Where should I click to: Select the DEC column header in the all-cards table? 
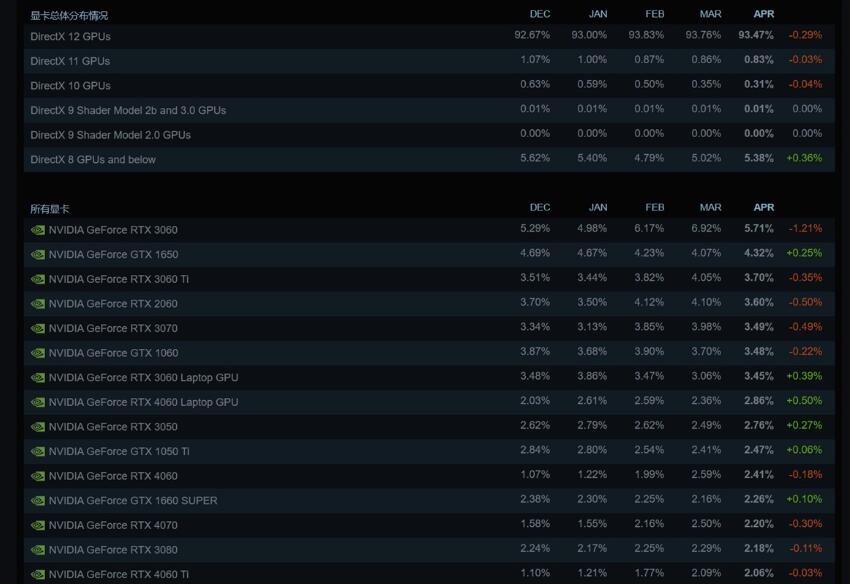(x=539, y=207)
